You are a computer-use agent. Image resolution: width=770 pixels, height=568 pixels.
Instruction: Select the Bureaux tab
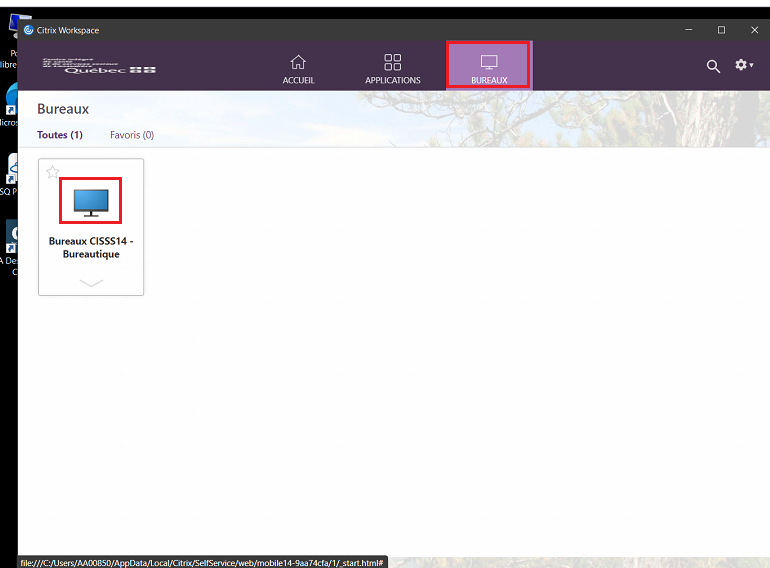pos(489,66)
